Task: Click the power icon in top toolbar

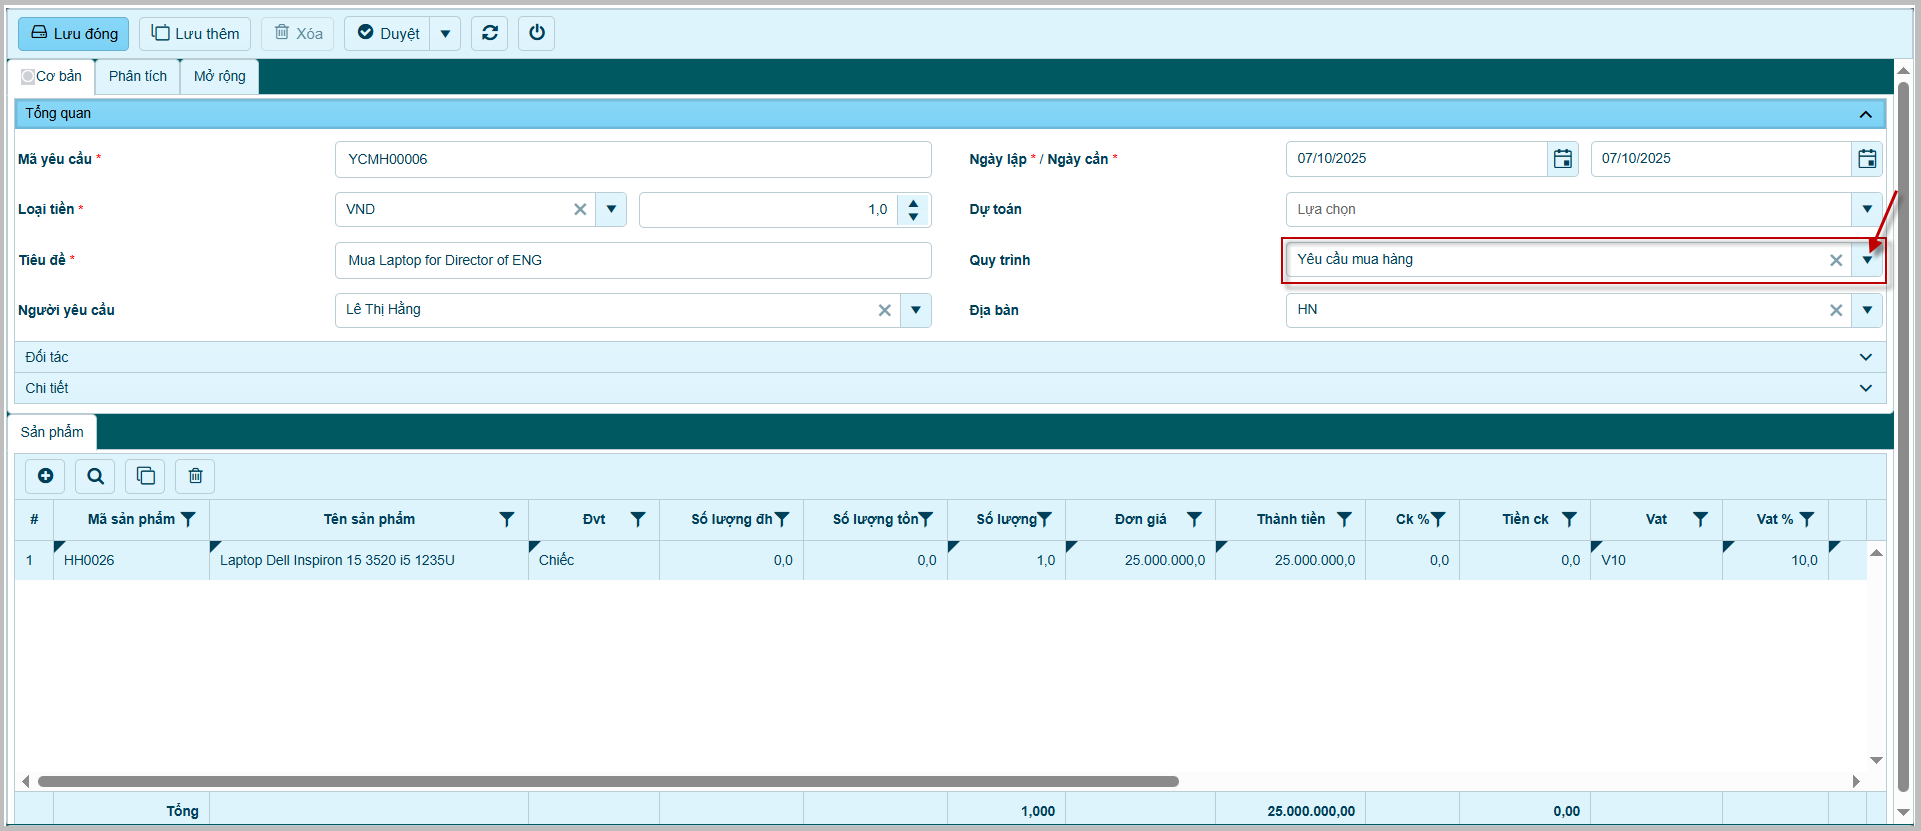Action: pos(537,33)
